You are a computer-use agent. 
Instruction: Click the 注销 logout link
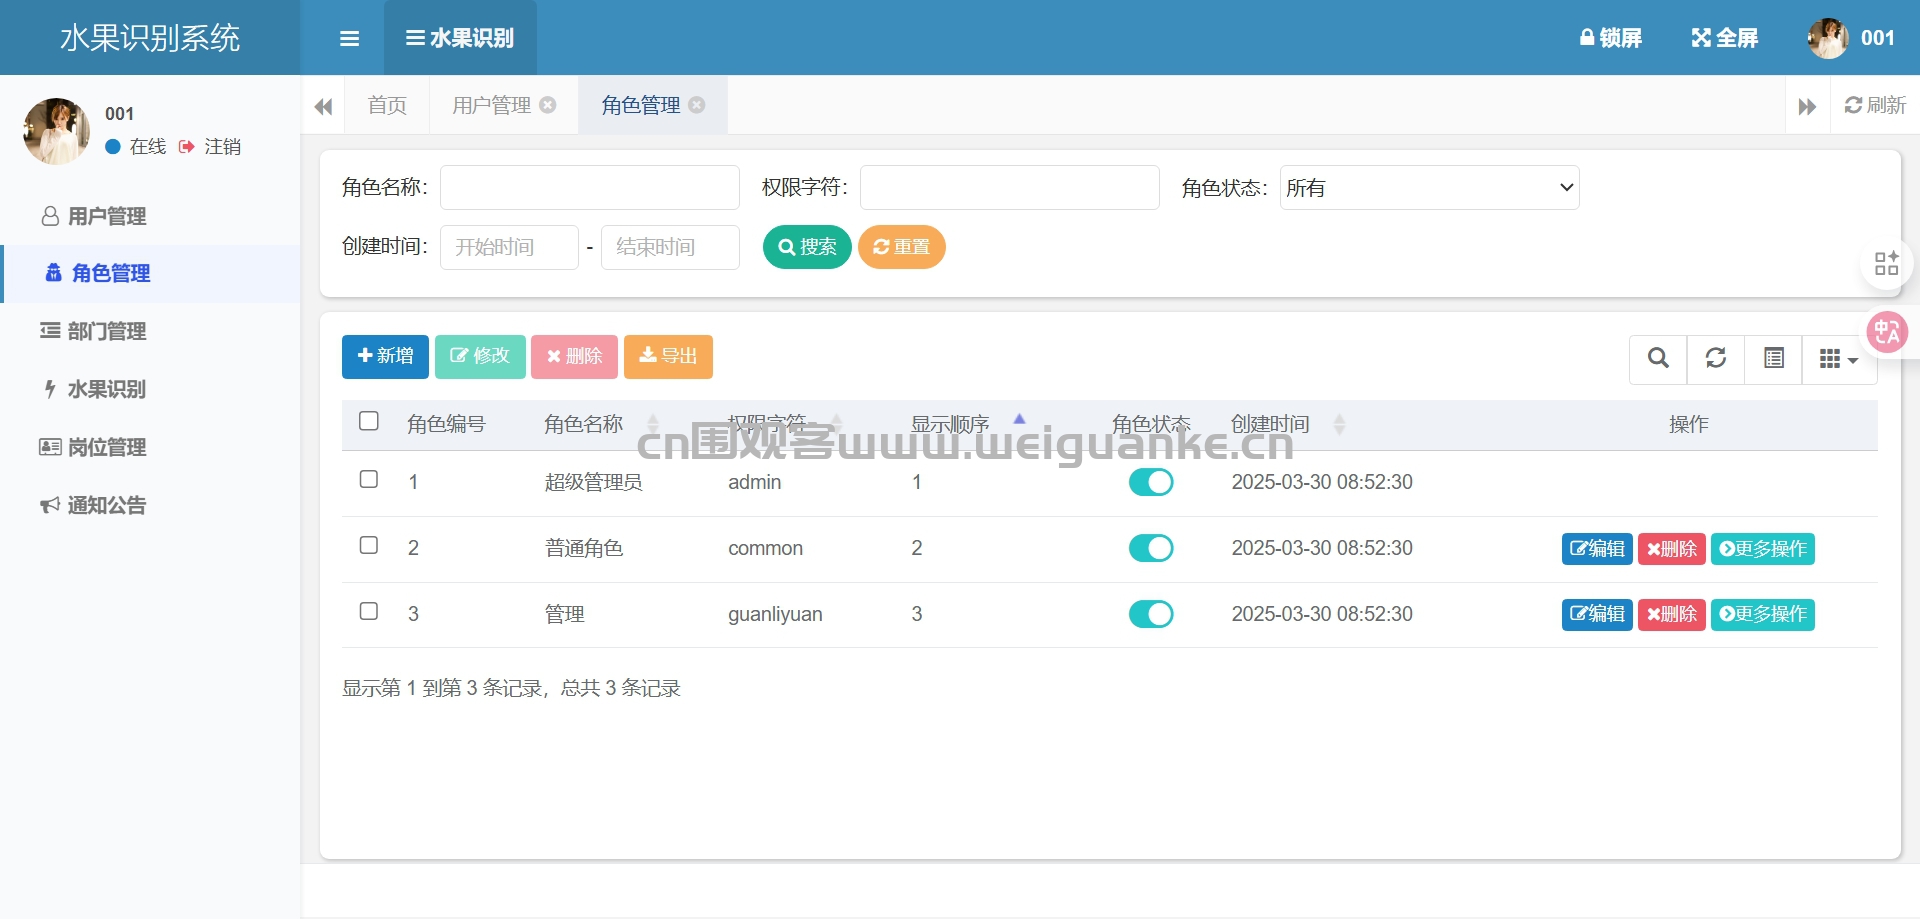(x=210, y=147)
